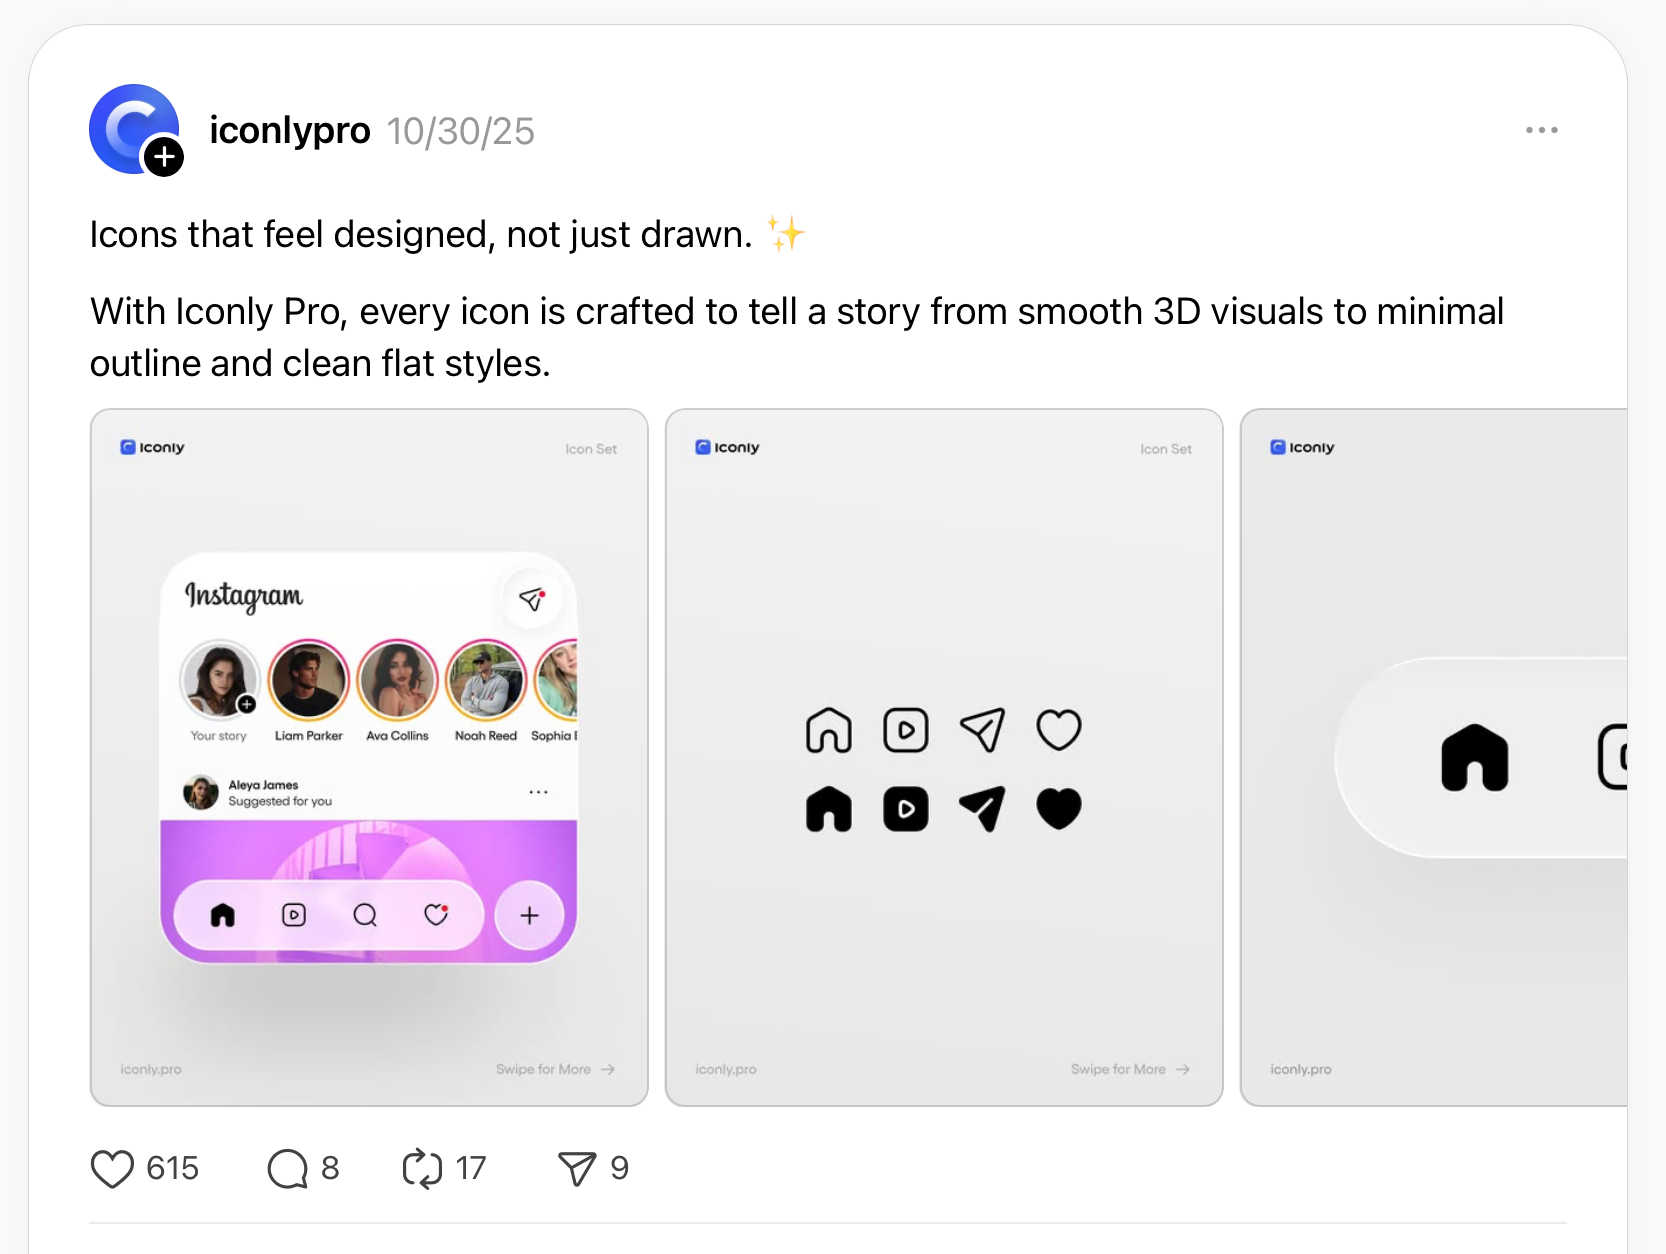Screen dimensions: 1666x1254
Task: Follow iconlypro via the plus badge
Action: pyautogui.click(x=164, y=157)
